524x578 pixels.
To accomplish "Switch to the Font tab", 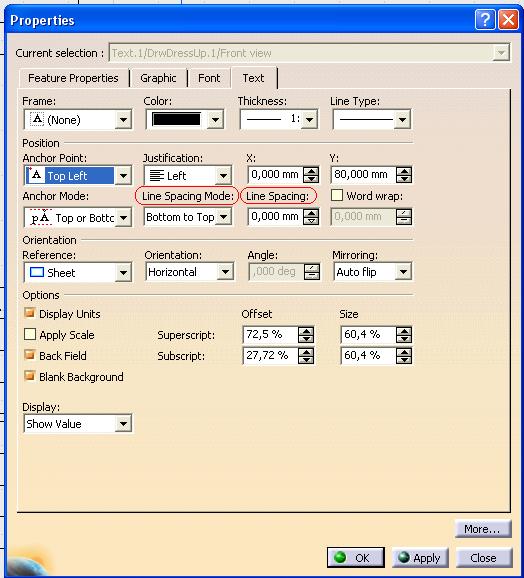I will pyautogui.click(x=209, y=78).
